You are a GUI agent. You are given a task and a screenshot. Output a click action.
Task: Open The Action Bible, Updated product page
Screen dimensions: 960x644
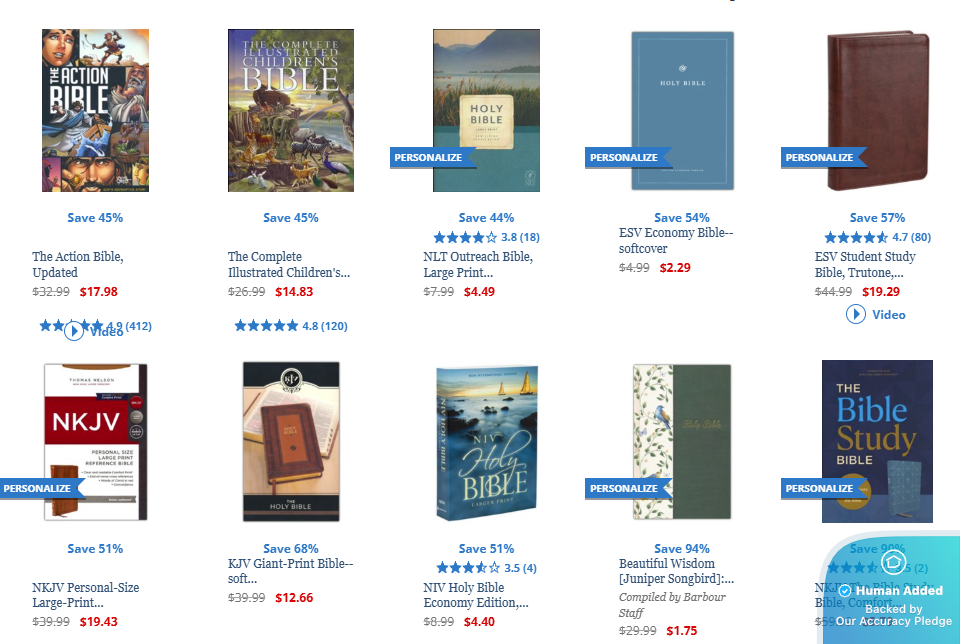pyautogui.click(x=75, y=264)
